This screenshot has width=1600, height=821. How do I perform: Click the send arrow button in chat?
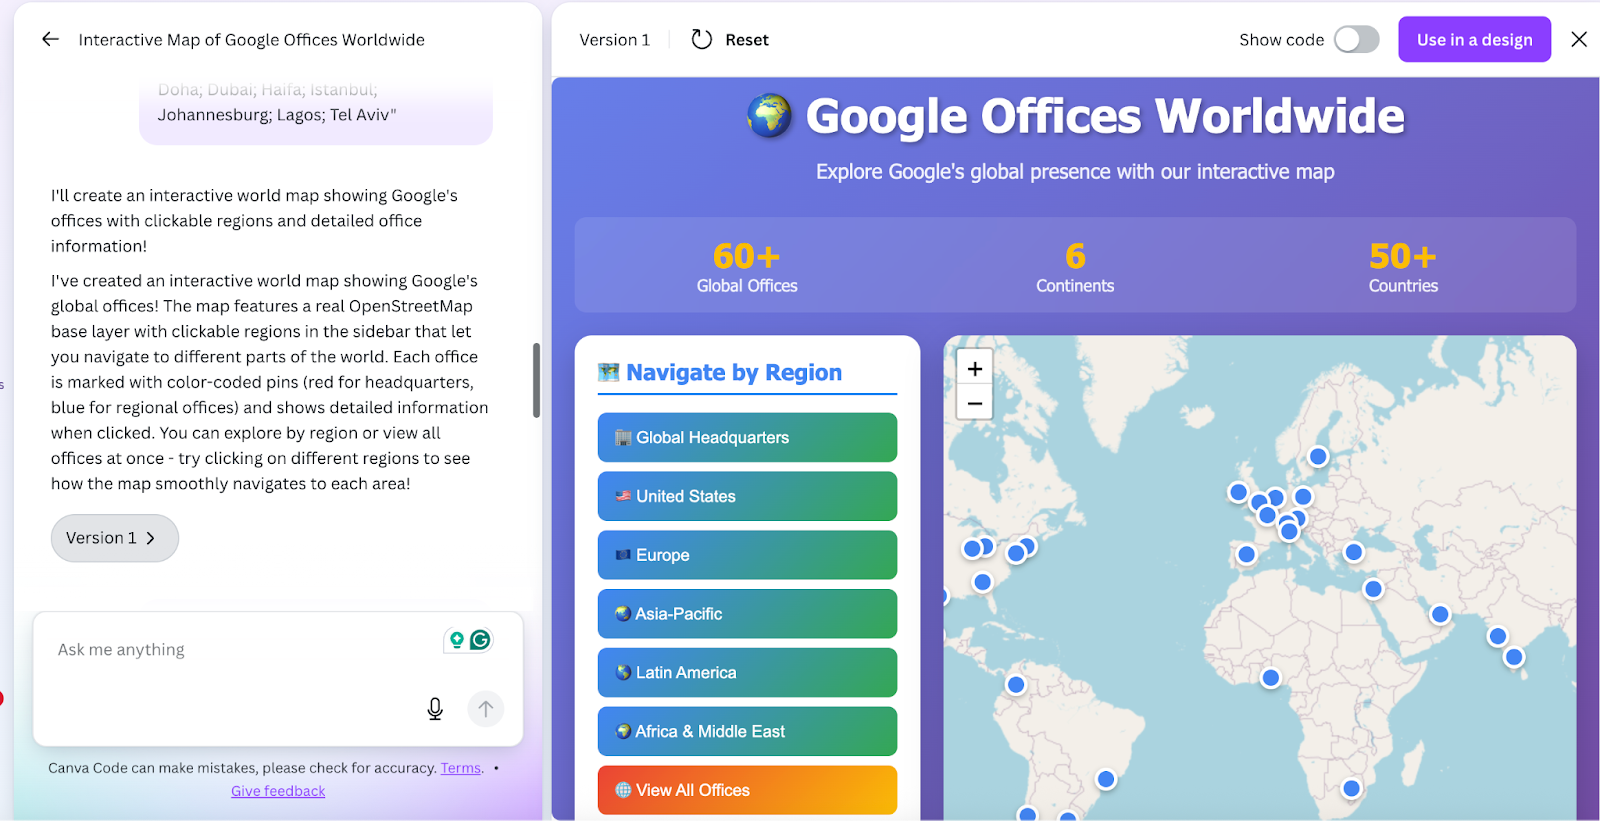click(x=485, y=709)
